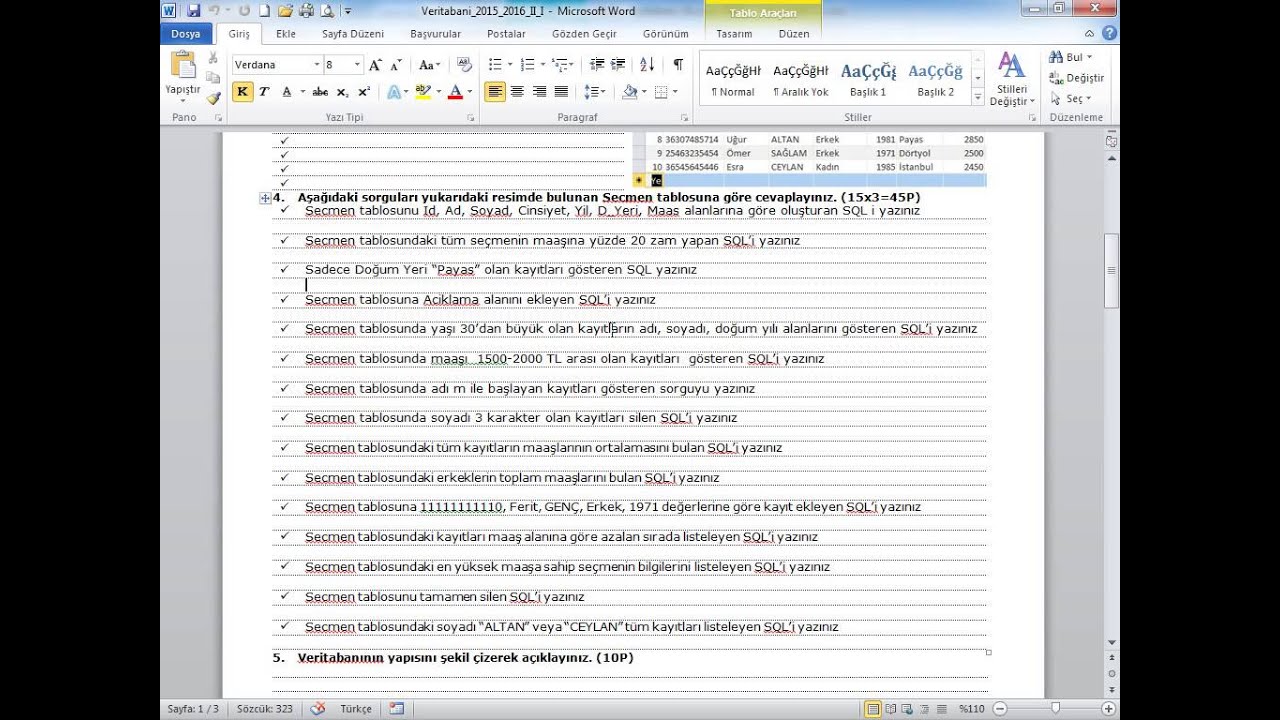This screenshot has width=1280, height=720.
Task: Activate the Format Painter brush
Action: point(213,98)
